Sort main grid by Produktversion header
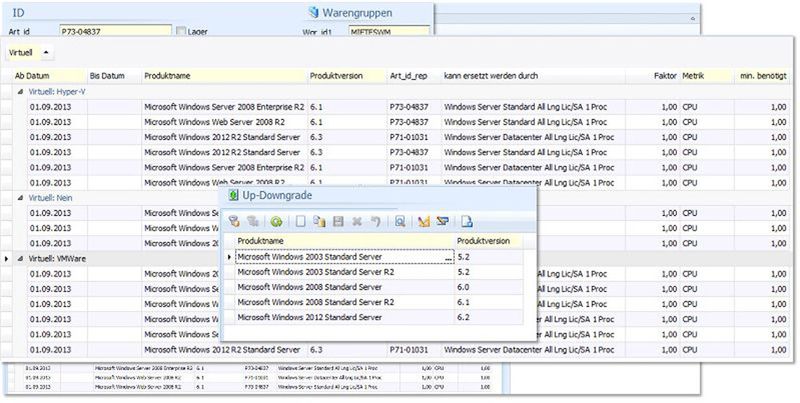800x403 pixels. coord(347,75)
